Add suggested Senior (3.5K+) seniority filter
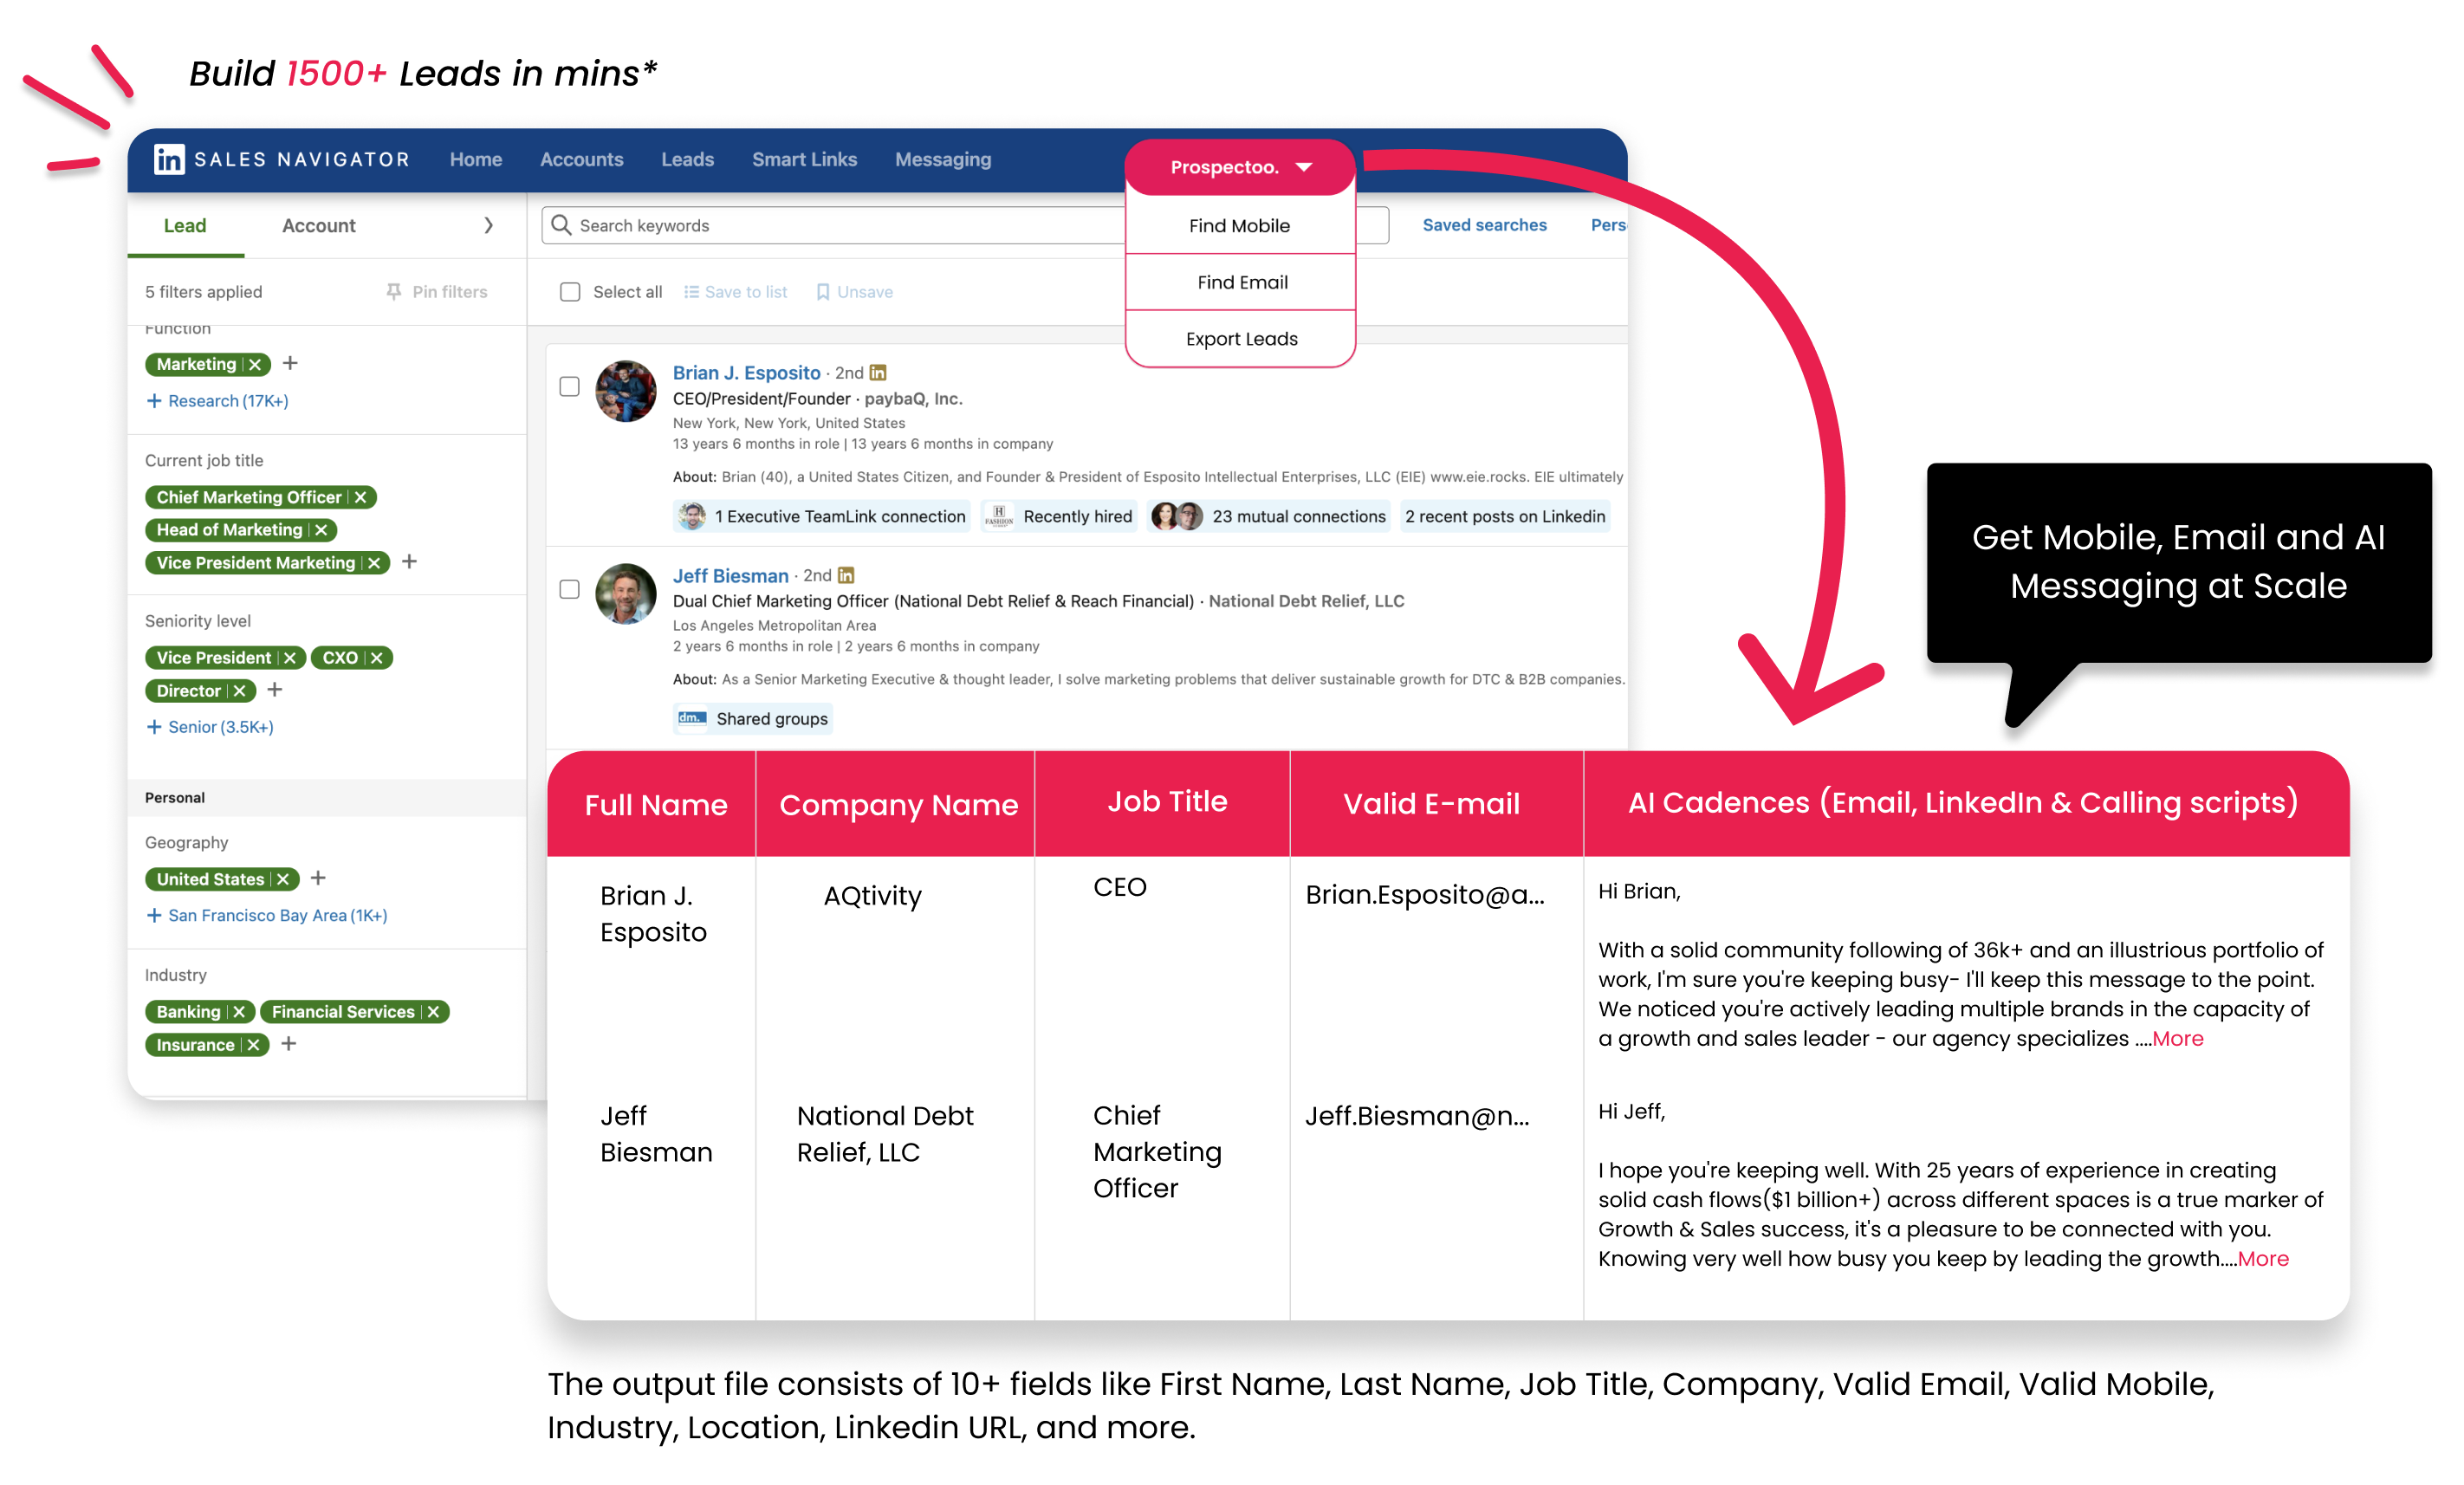 tap(210, 727)
